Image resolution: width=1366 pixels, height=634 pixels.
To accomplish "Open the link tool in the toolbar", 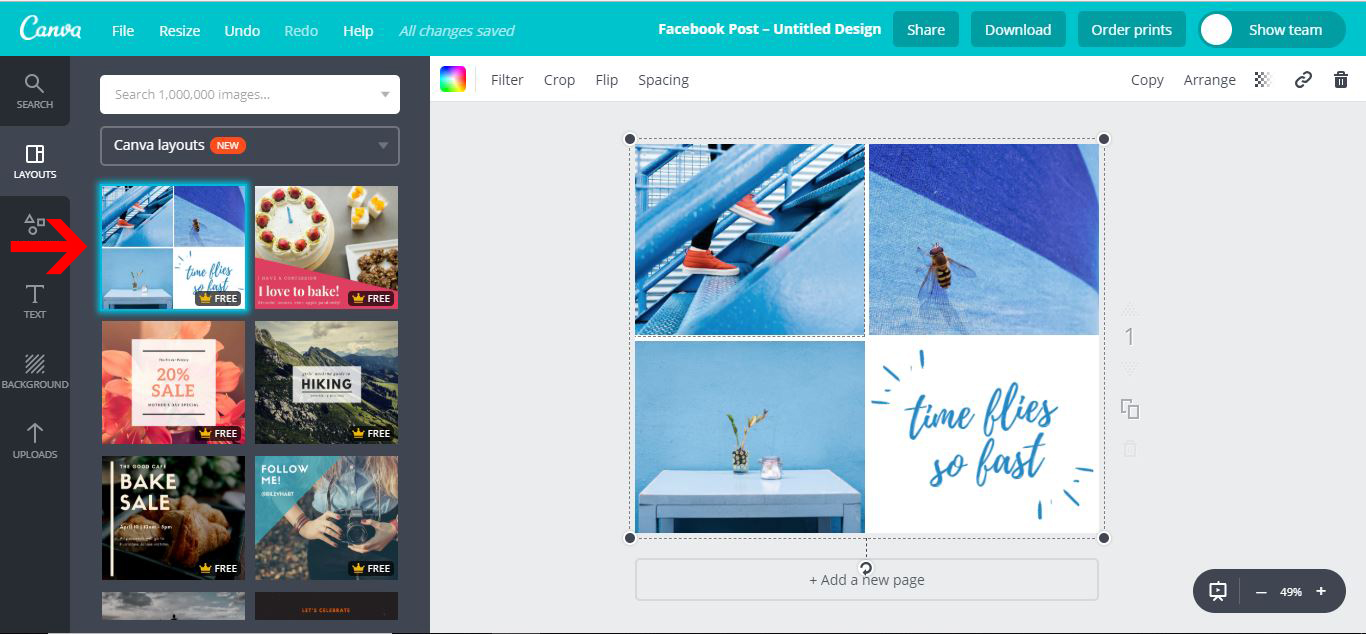I will [1302, 79].
